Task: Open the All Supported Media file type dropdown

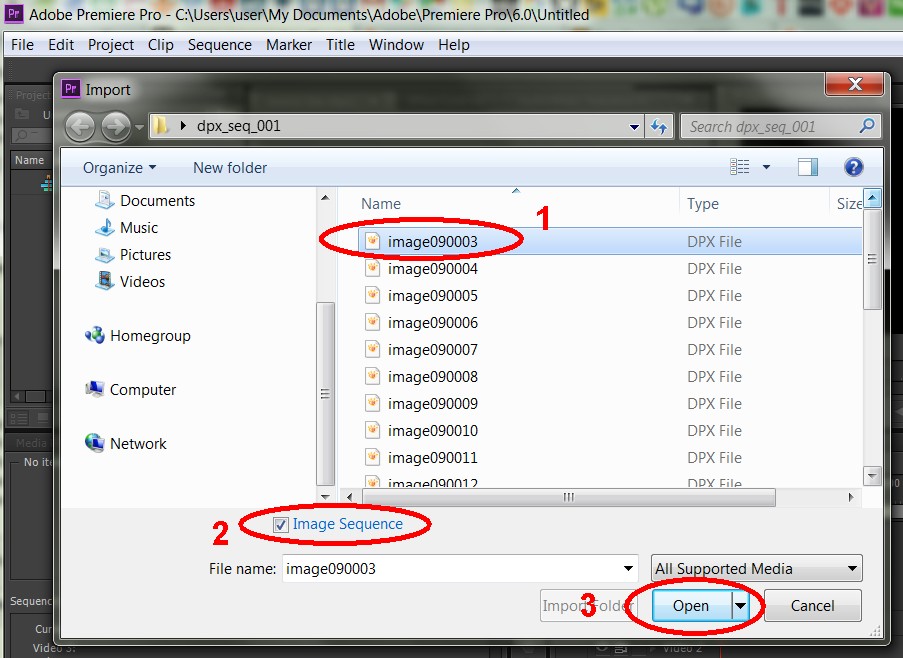Action: (x=756, y=569)
